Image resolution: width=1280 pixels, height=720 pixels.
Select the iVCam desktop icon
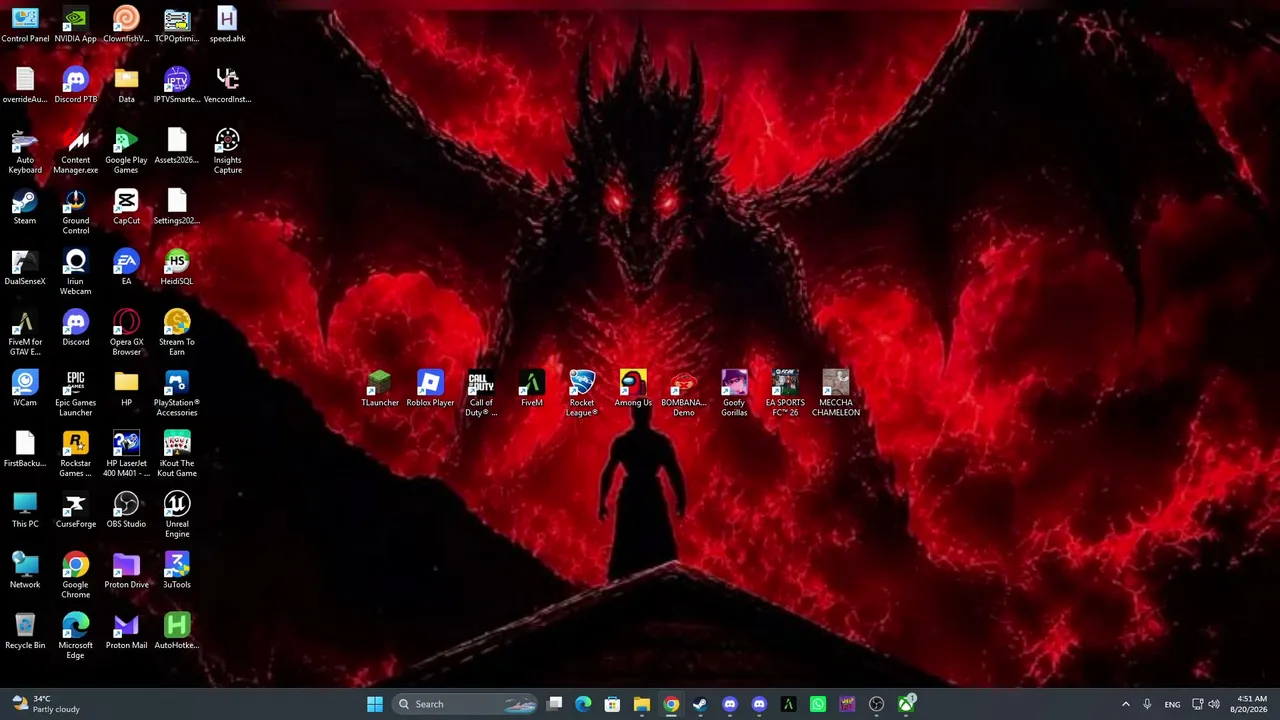pyautogui.click(x=25, y=389)
